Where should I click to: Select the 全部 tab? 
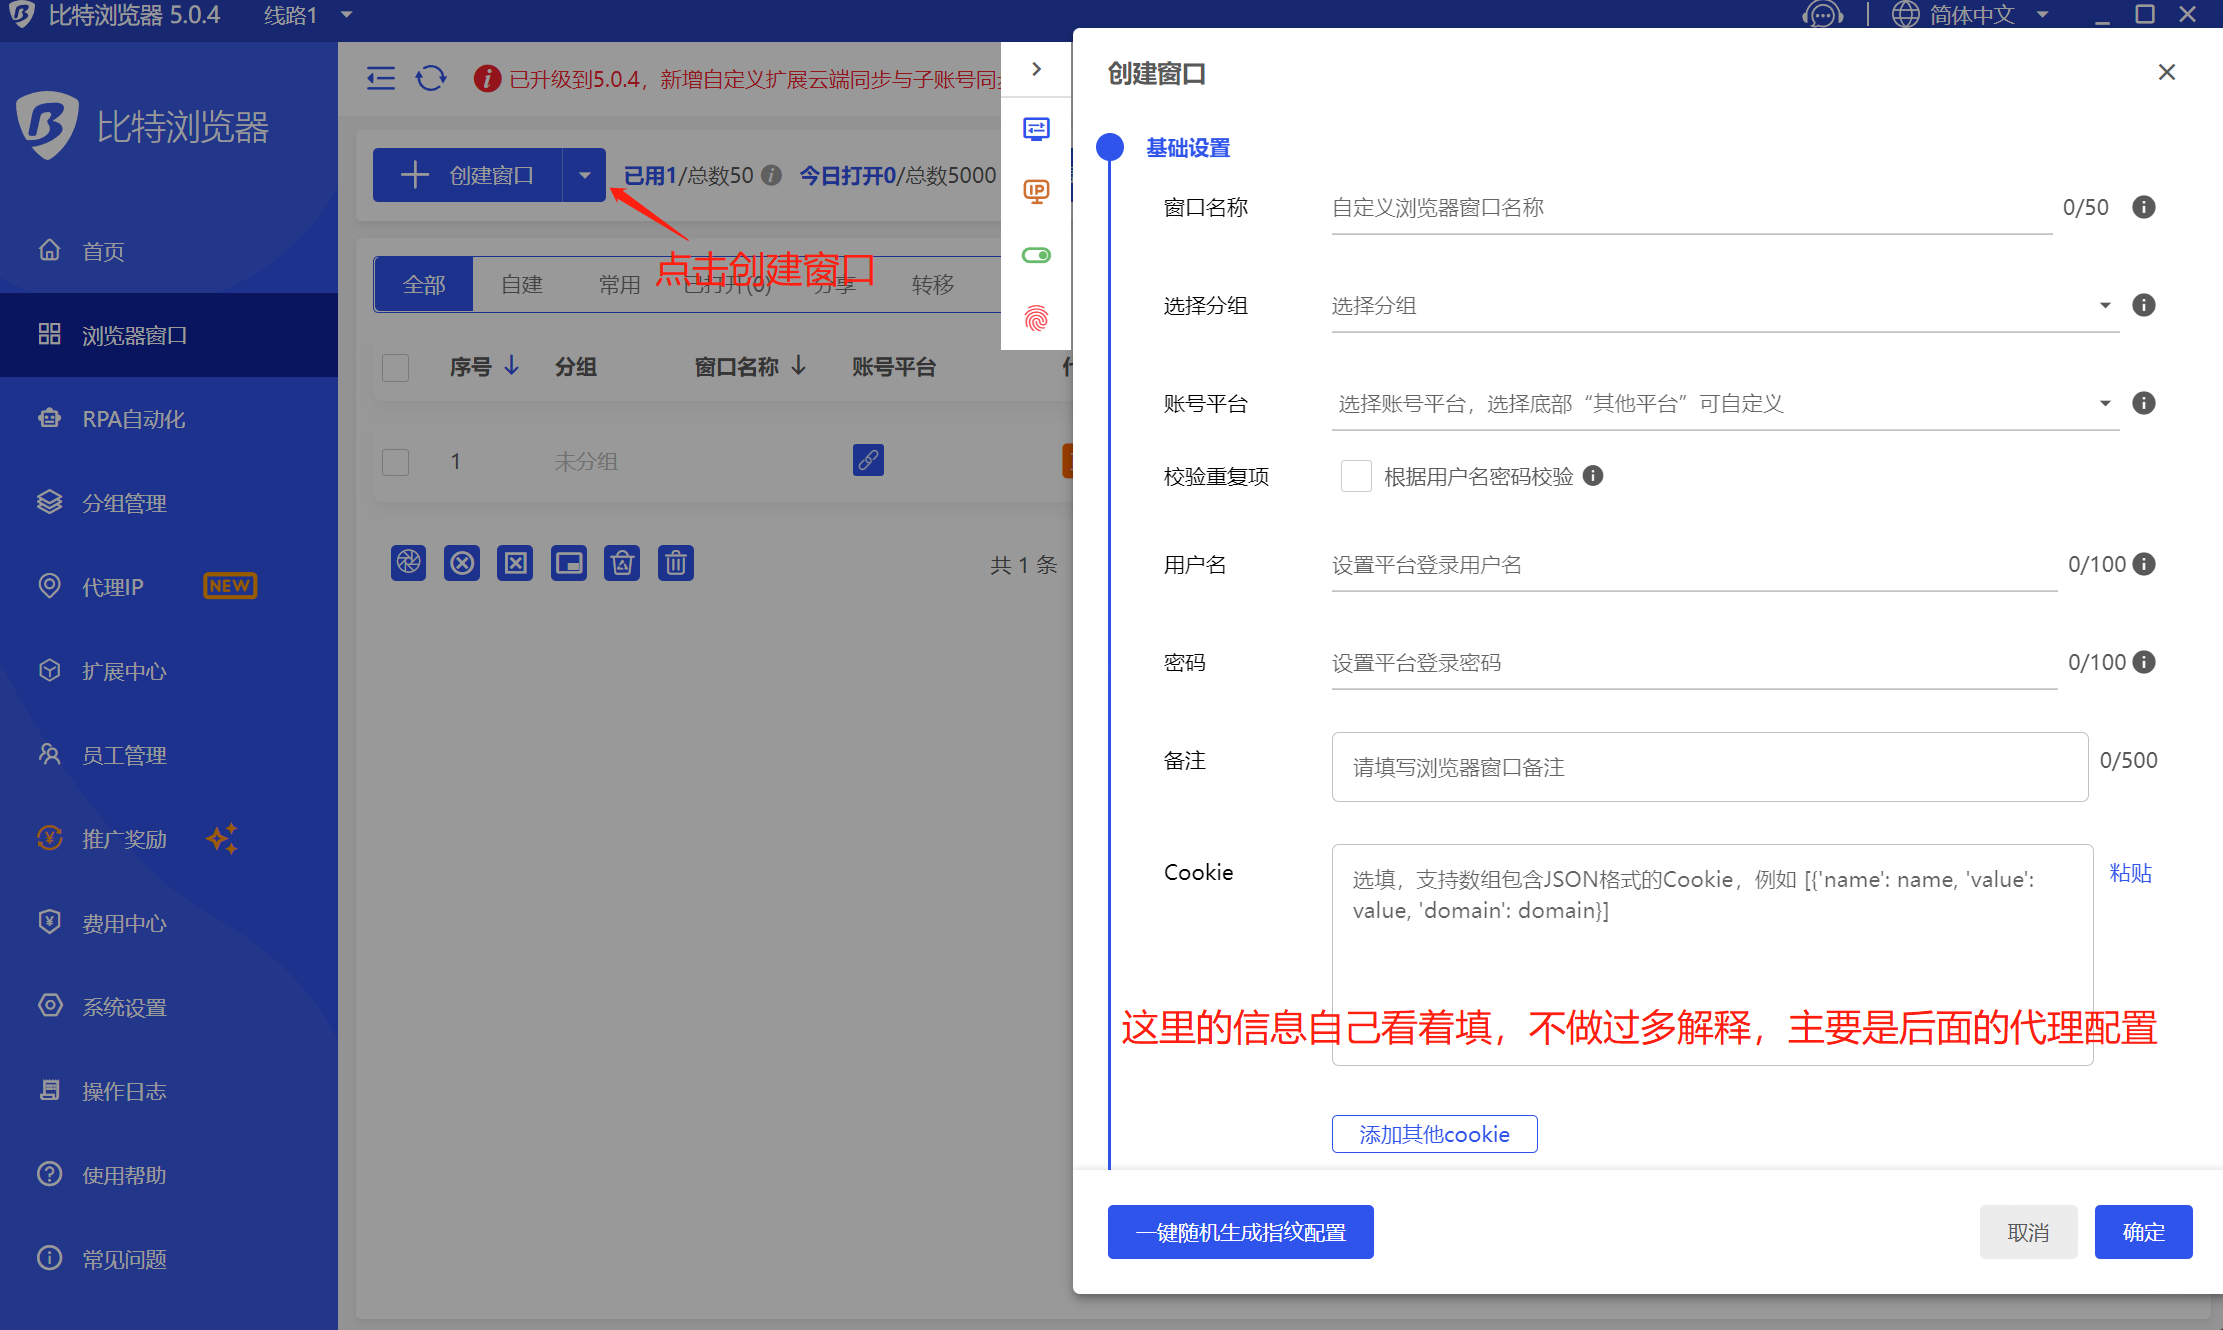click(x=424, y=285)
